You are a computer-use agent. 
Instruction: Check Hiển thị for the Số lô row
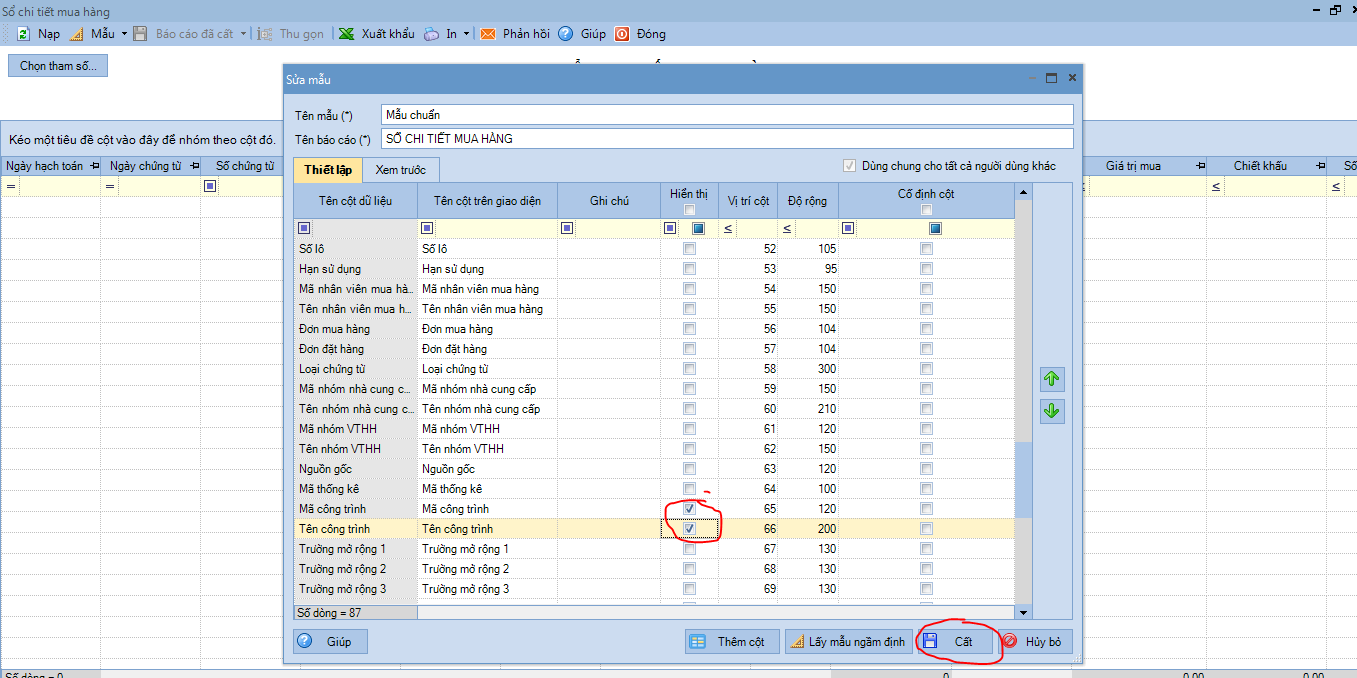tap(689, 249)
